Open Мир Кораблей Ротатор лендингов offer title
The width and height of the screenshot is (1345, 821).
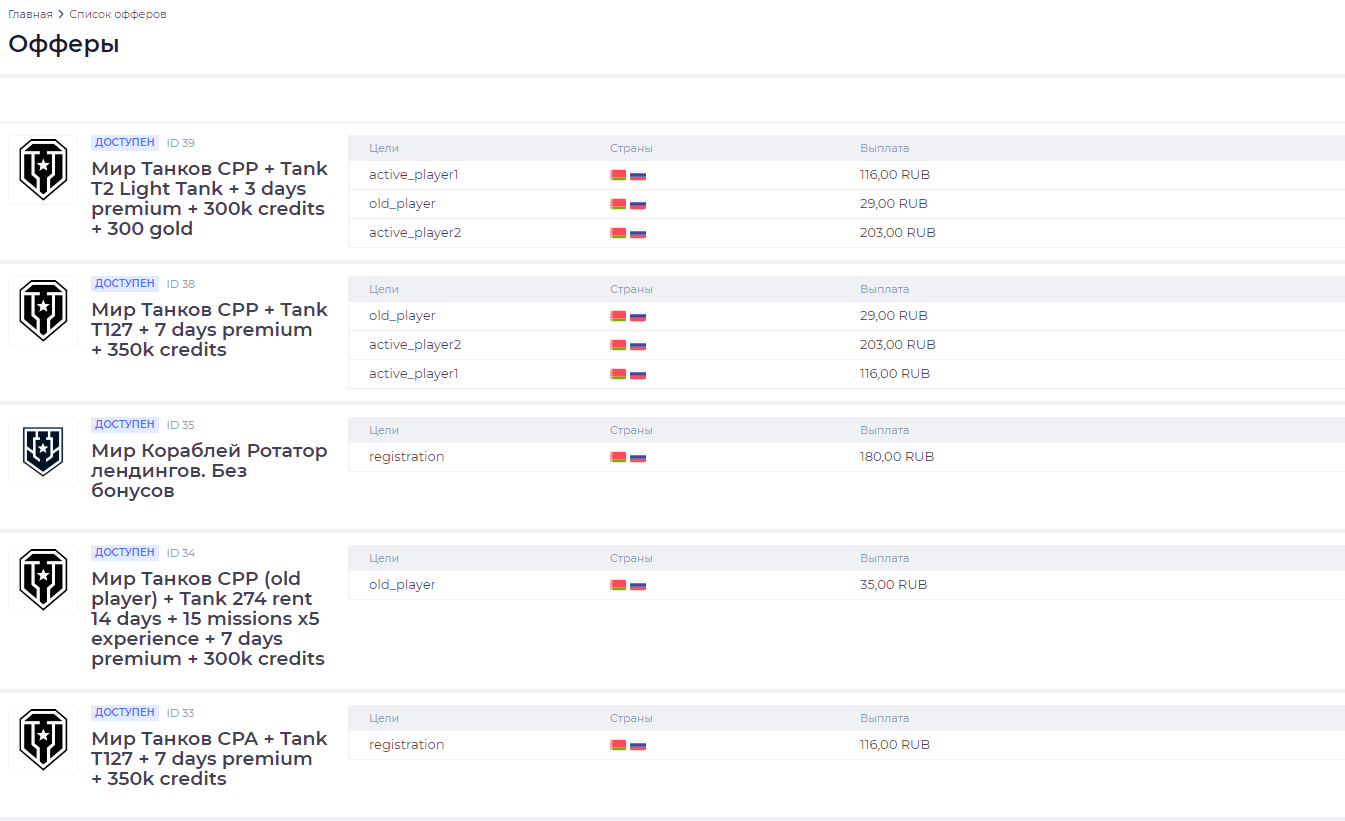click(209, 471)
